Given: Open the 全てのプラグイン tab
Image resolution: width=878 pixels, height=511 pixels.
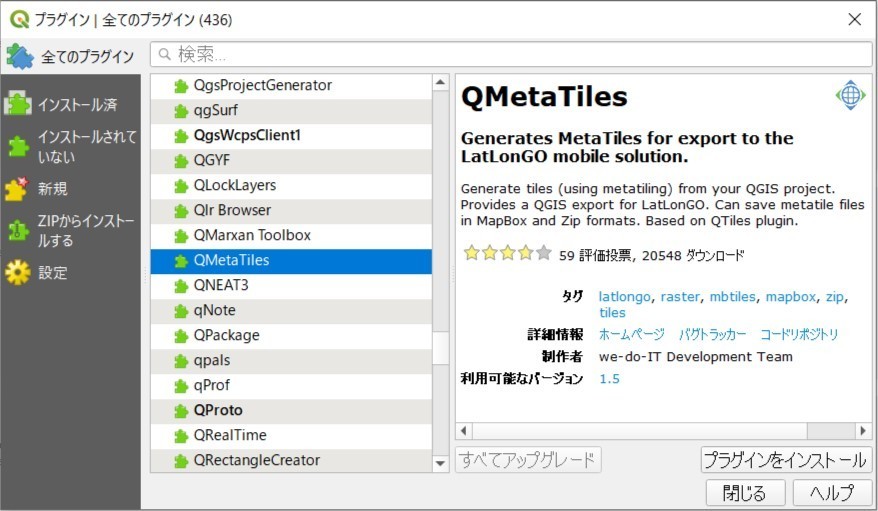Looking at the screenshot, I should 71,57.
